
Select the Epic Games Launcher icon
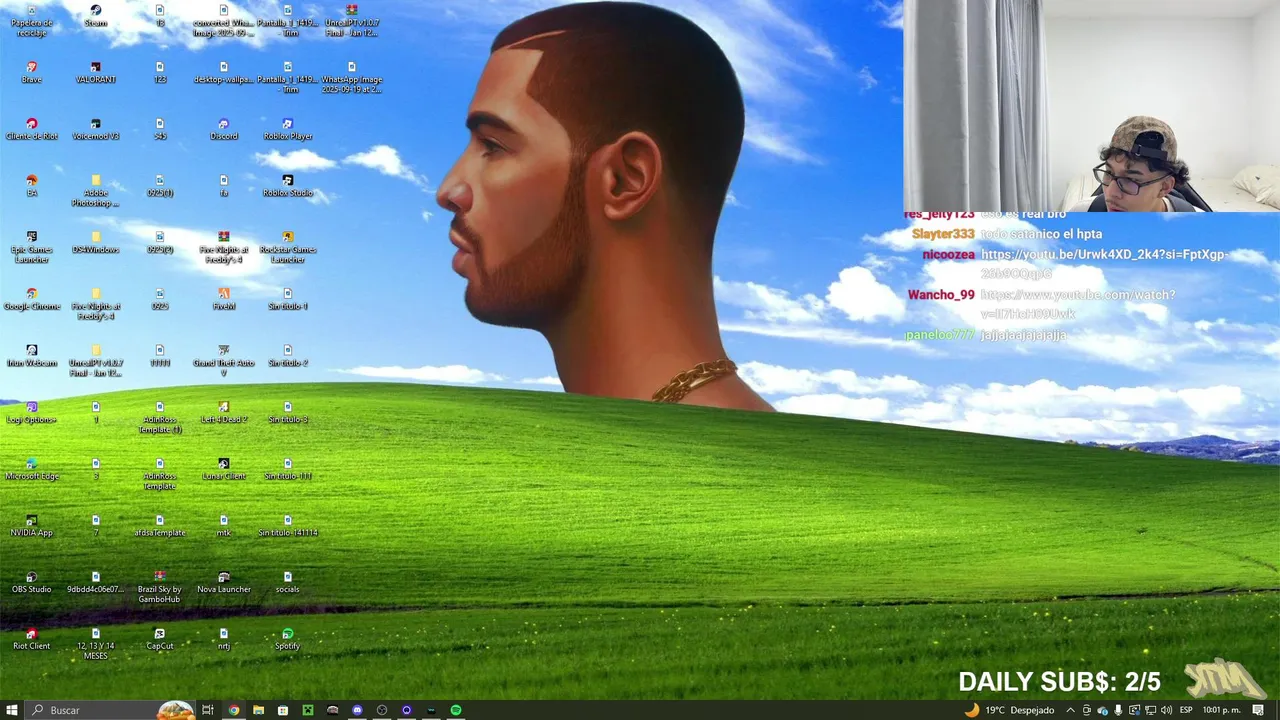[x=31, y=248]
